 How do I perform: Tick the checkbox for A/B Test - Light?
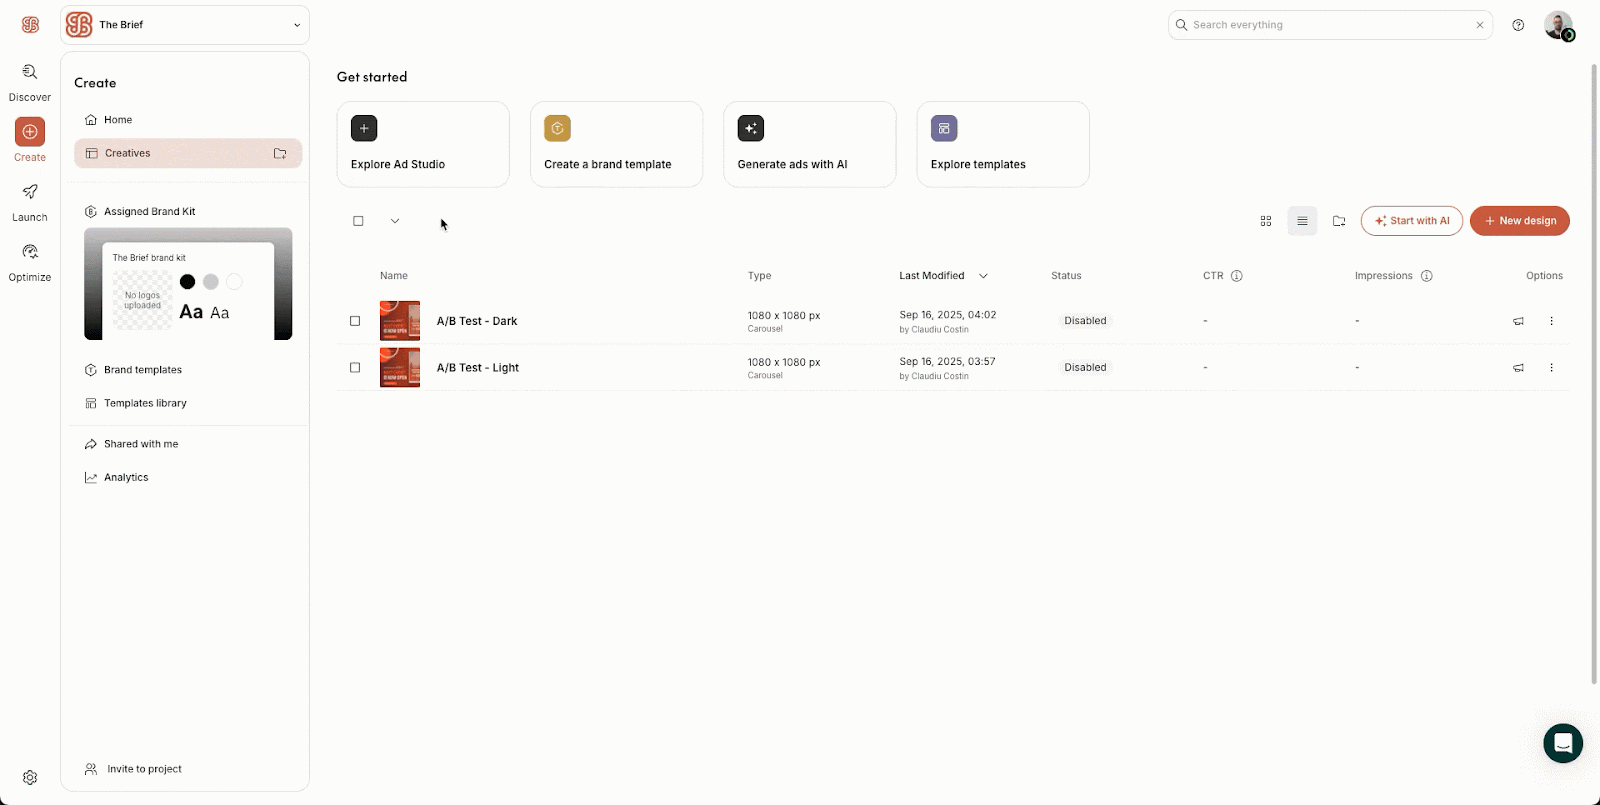click(355, 368)
